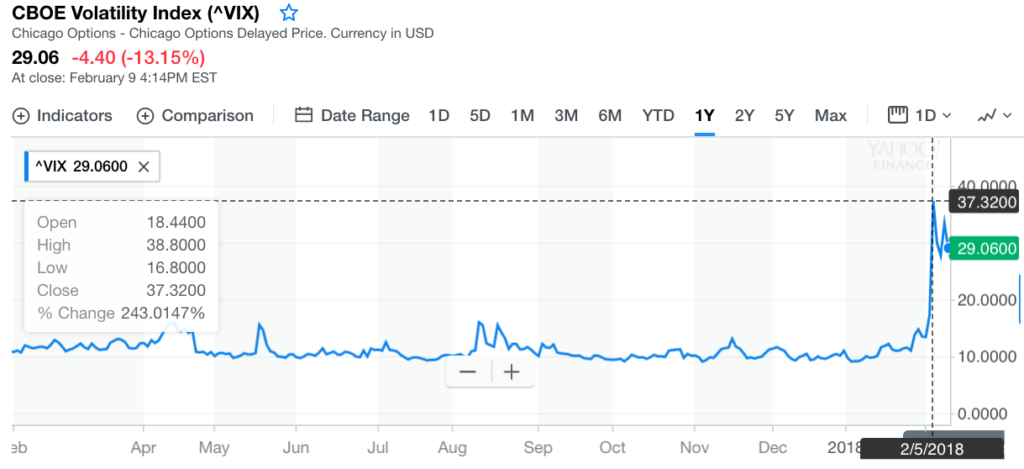Open the chart type line dropdown
Viewport: 1024px width, 469px height.
pyautogui.click(x=993, y=115)
